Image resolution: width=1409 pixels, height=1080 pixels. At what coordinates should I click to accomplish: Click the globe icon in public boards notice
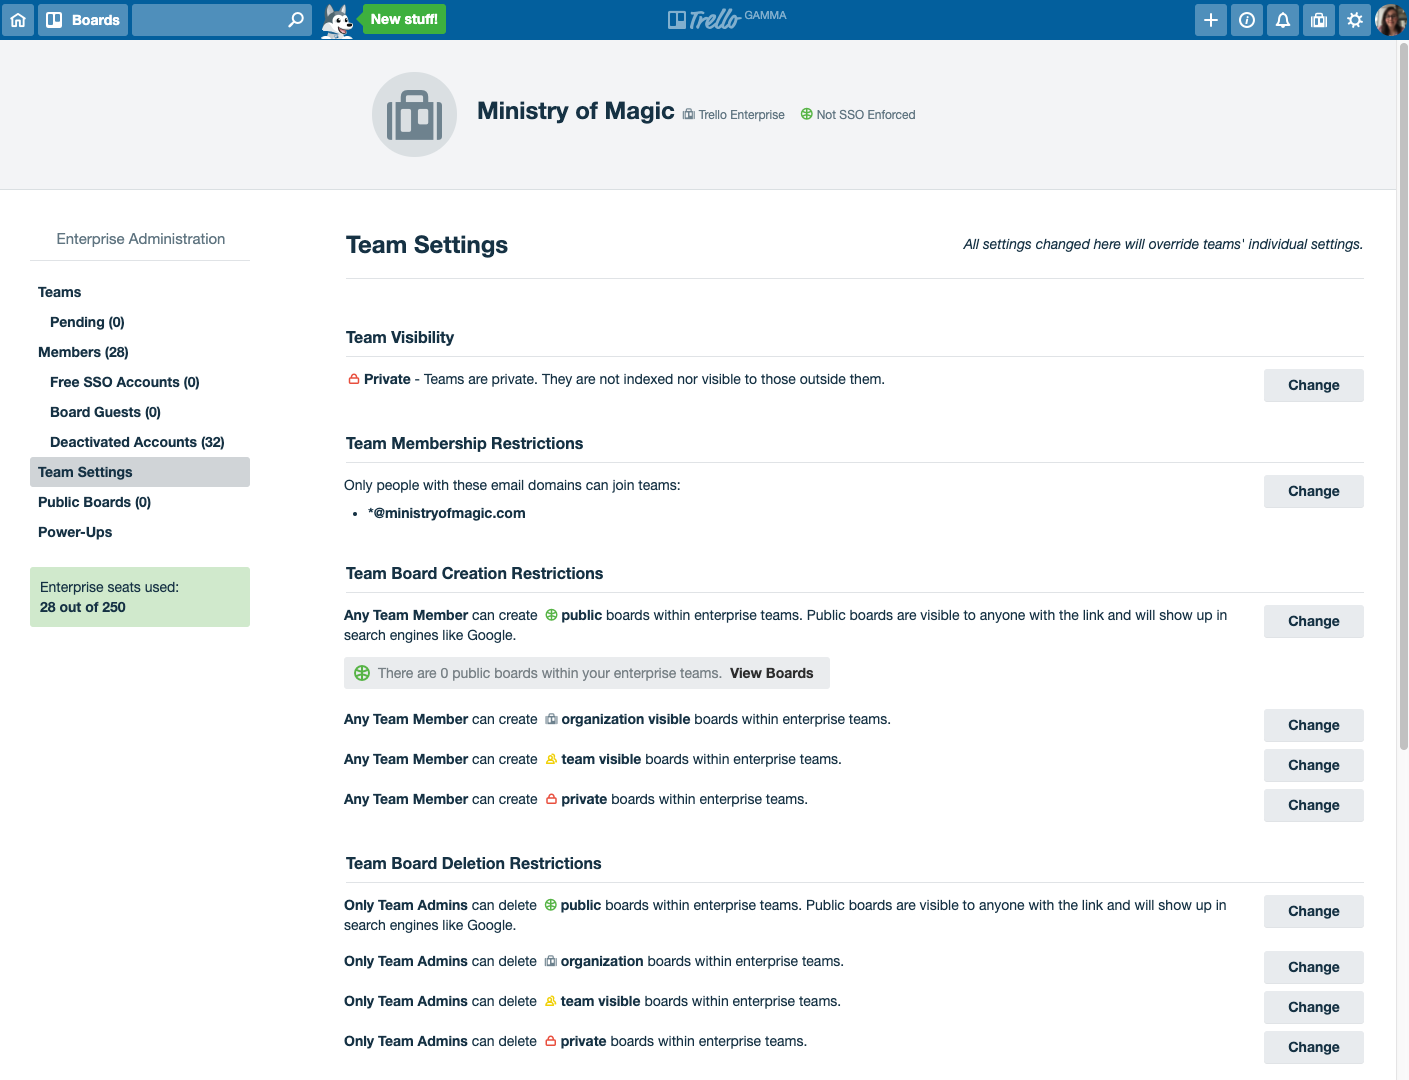(x=362, y=673)
